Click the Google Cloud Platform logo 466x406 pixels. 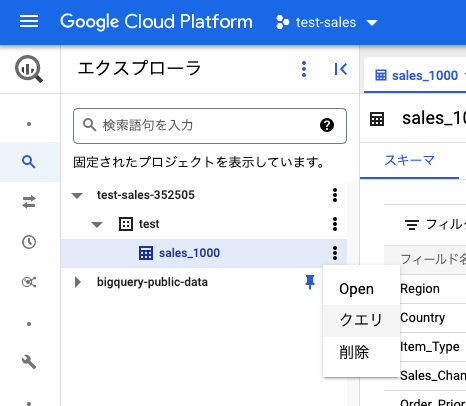pyautogui.click(x=156, y=22)
